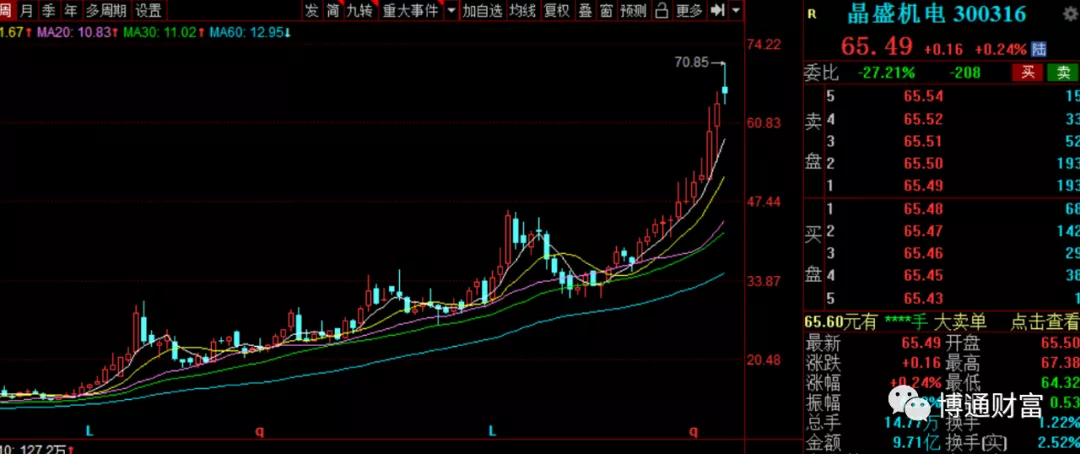Click the 发 toolbar button
This screenshot has width=1080, height=454.
pyautogui.click(x=312, y=10)
